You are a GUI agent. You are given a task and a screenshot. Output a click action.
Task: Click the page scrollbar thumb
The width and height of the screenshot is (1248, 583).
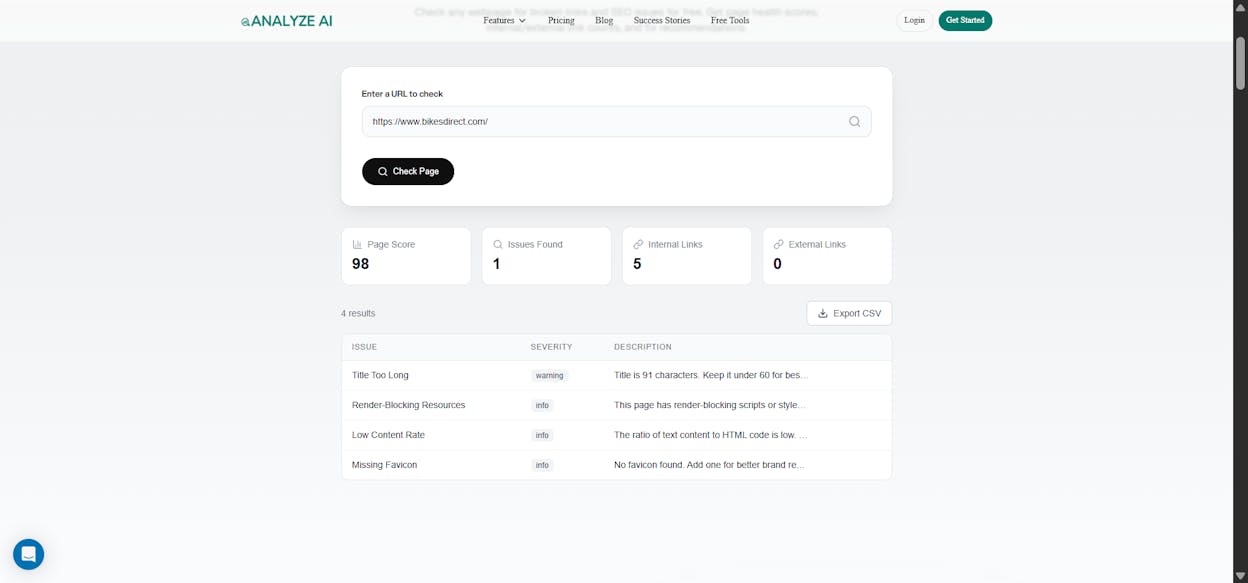point(1240,63)
